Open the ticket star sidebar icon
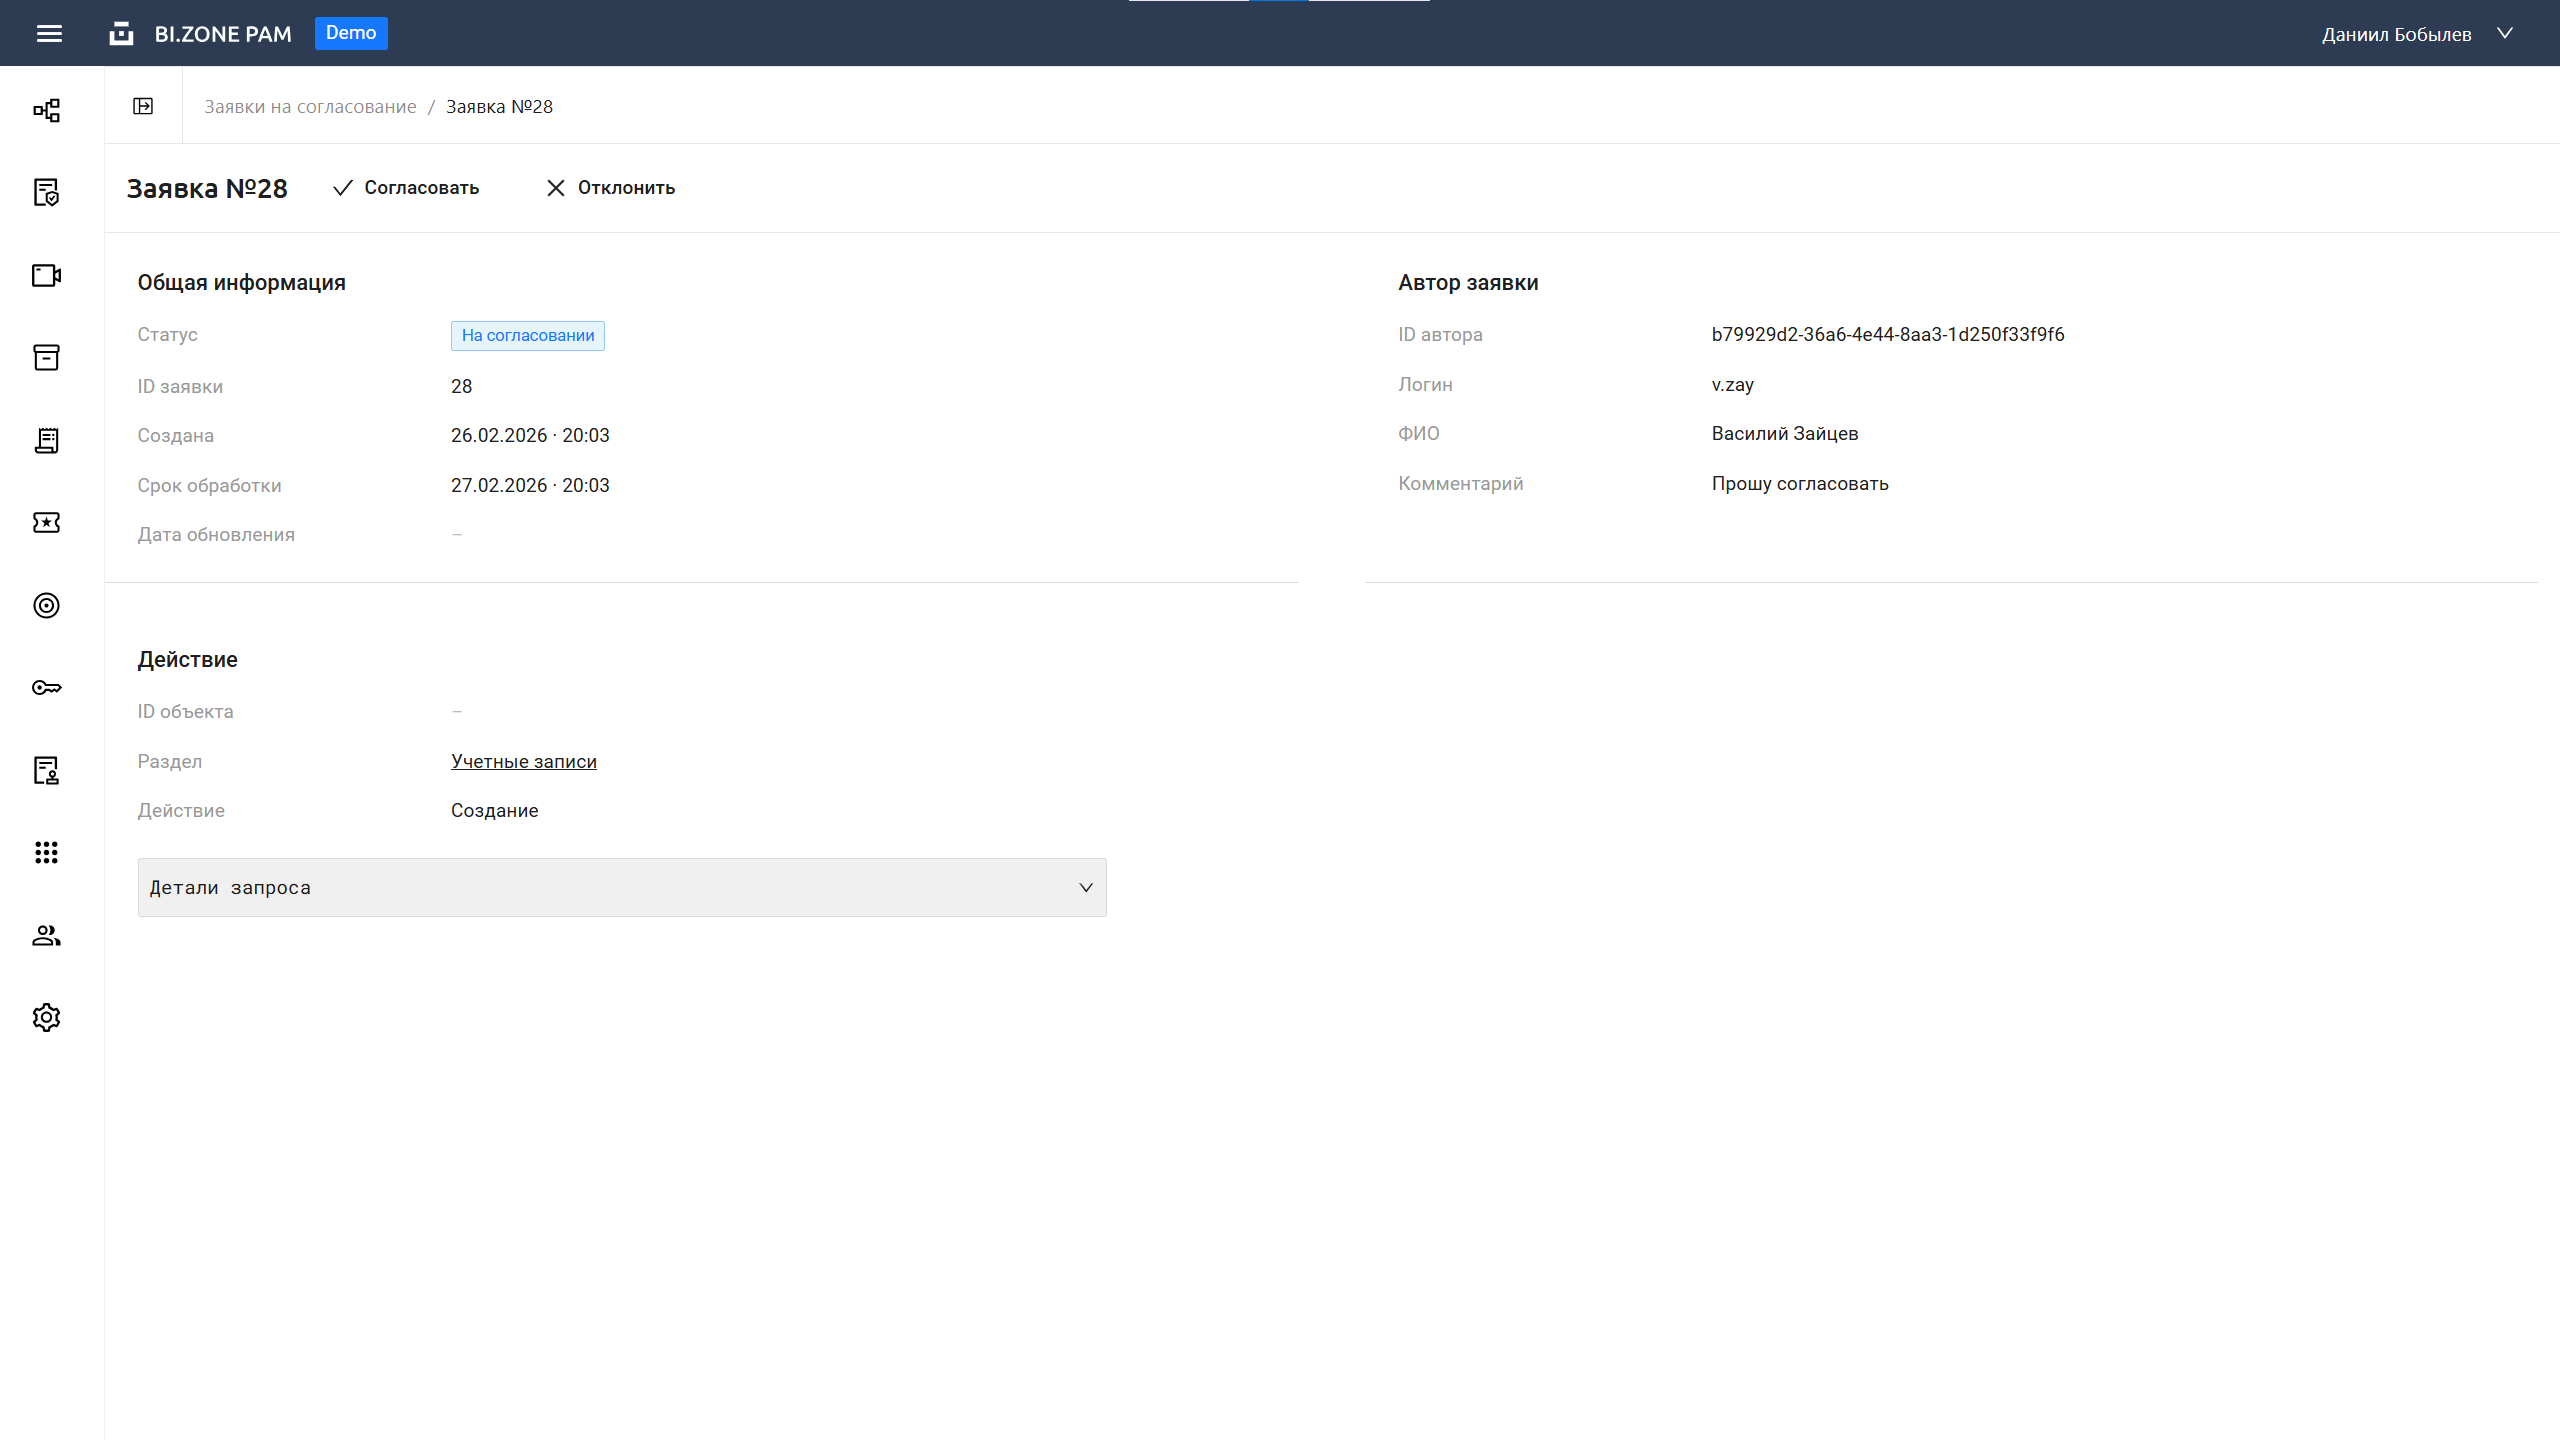This screenshot has width=2560, height=1440. 46,523
